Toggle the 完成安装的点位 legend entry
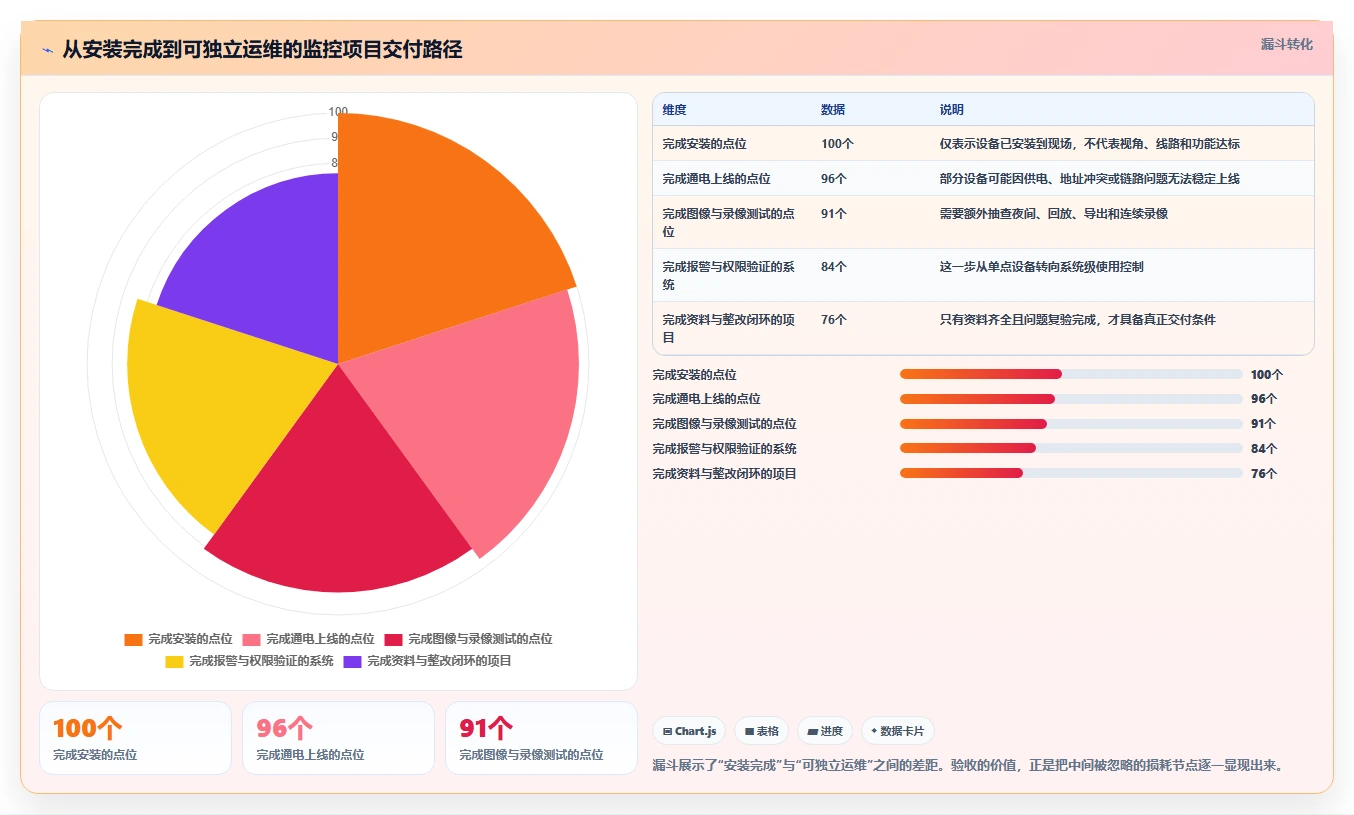1354x815 pixels. click(178, 639)
